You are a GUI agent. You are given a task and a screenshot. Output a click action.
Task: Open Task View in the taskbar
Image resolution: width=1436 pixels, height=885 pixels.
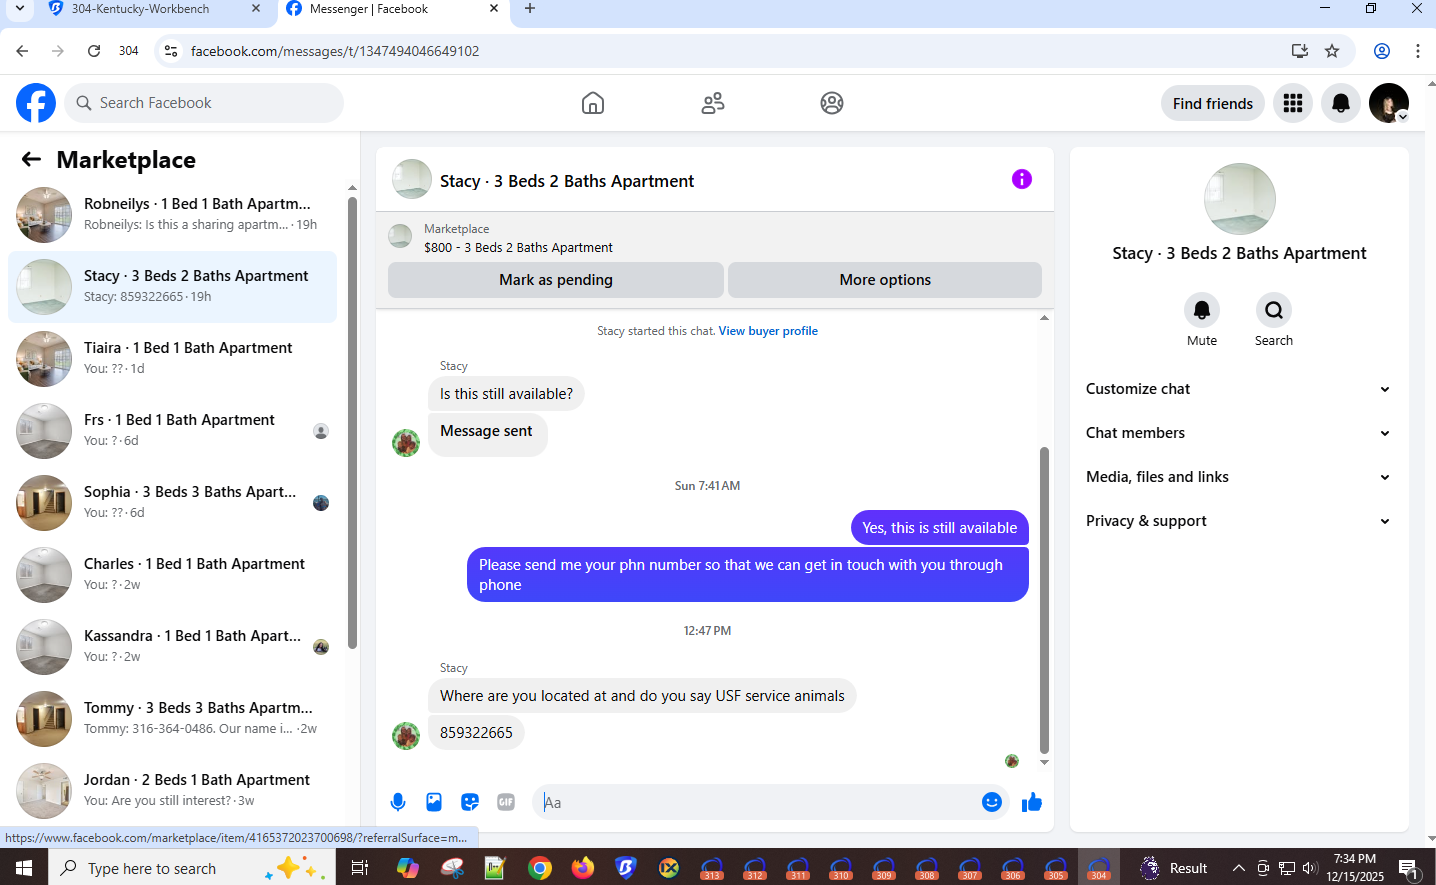360,868
